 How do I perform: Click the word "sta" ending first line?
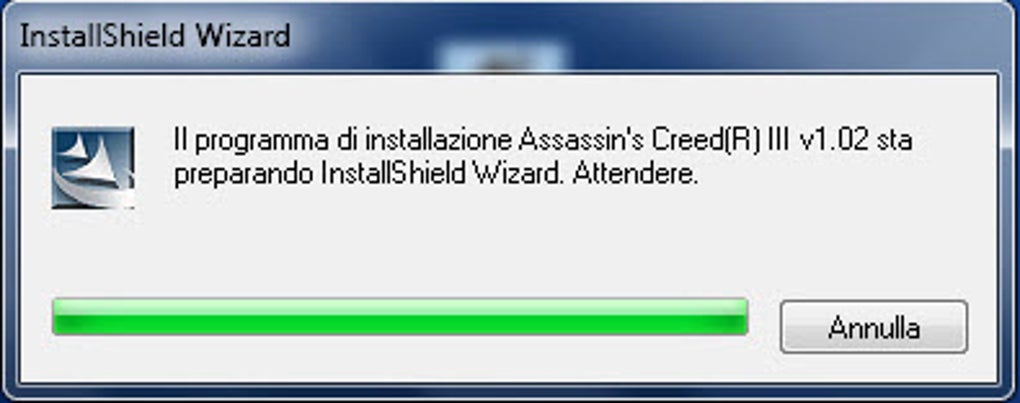(894, 141)
